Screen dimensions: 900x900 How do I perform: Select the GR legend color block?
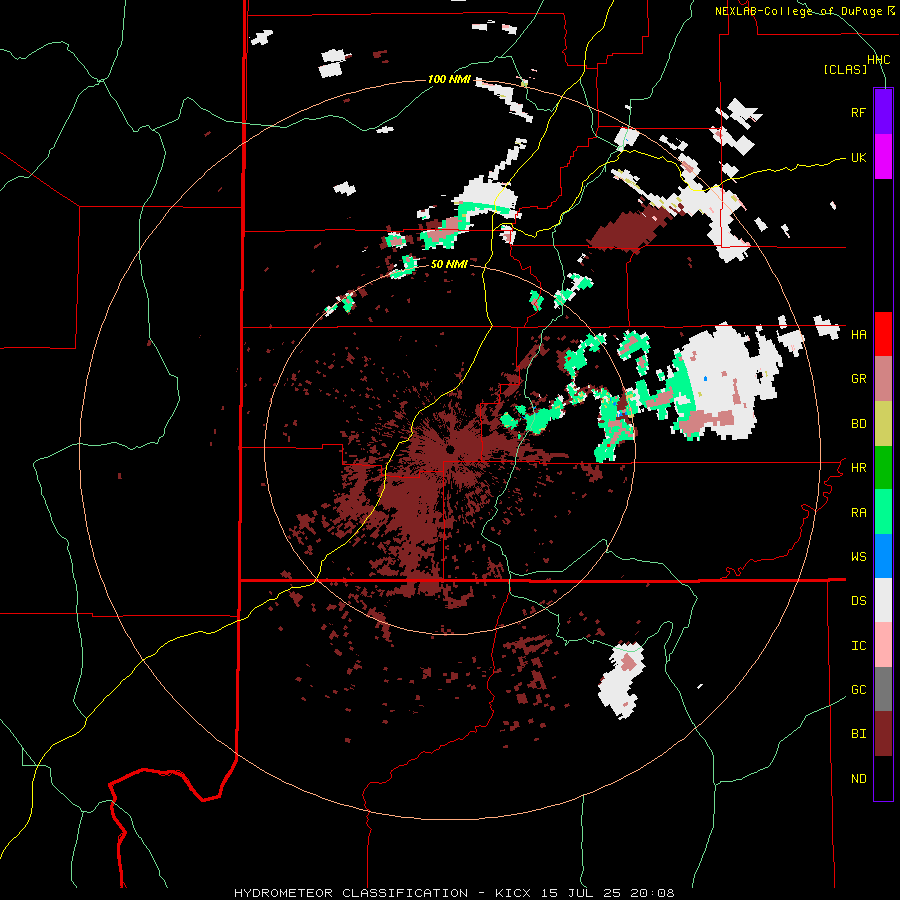click(x=883, y=379)
